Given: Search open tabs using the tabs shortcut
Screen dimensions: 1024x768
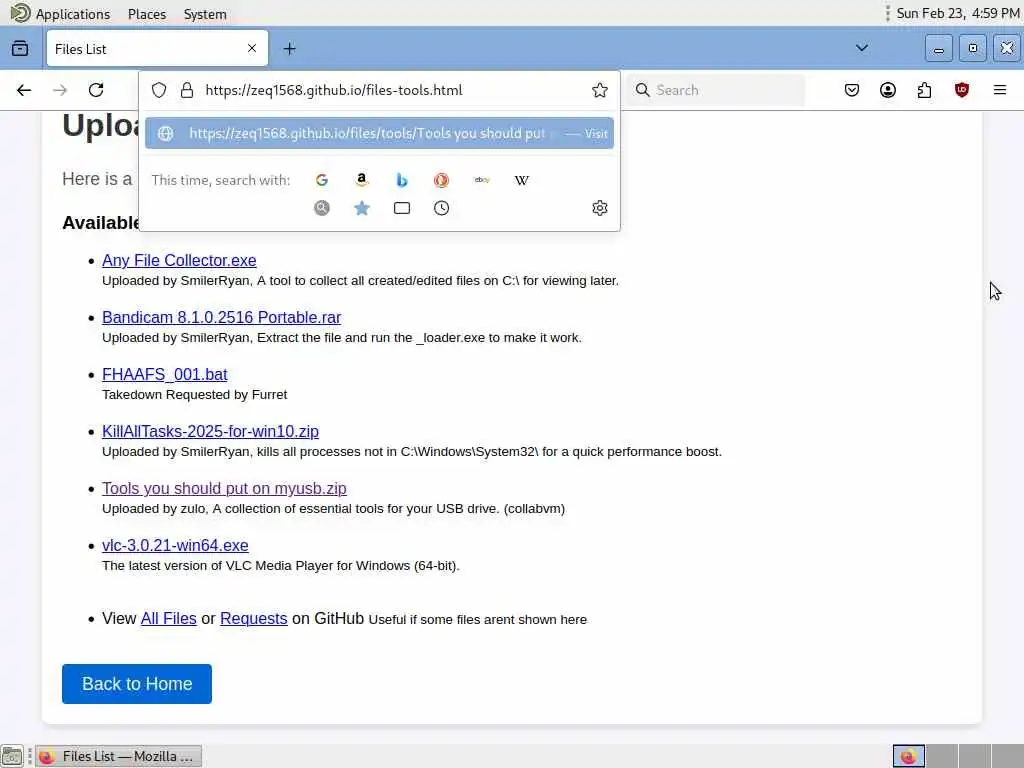Looking at the screenshot, I should click(x=402, y=208).
